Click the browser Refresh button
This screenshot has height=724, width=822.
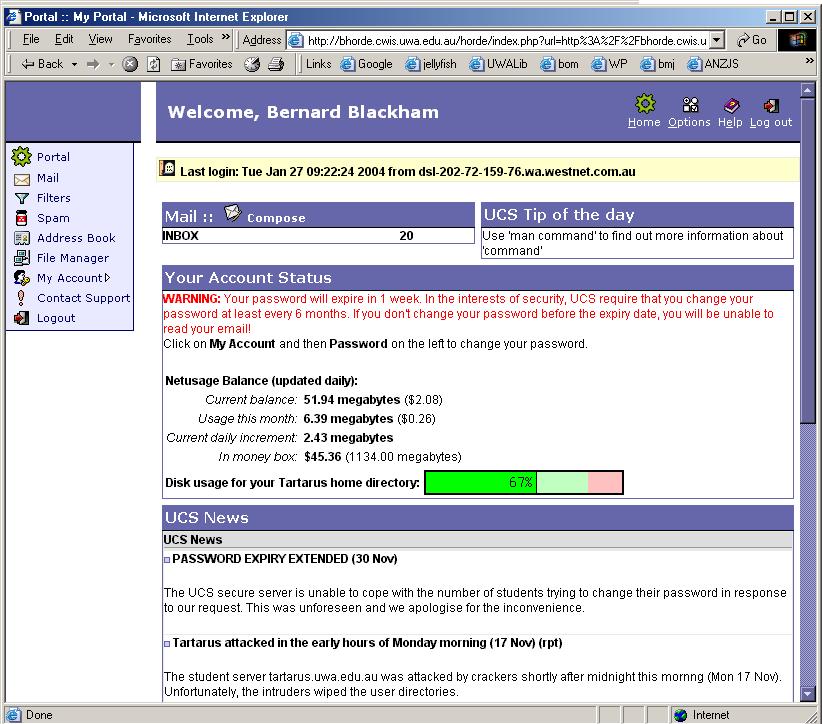click(154, 64)
